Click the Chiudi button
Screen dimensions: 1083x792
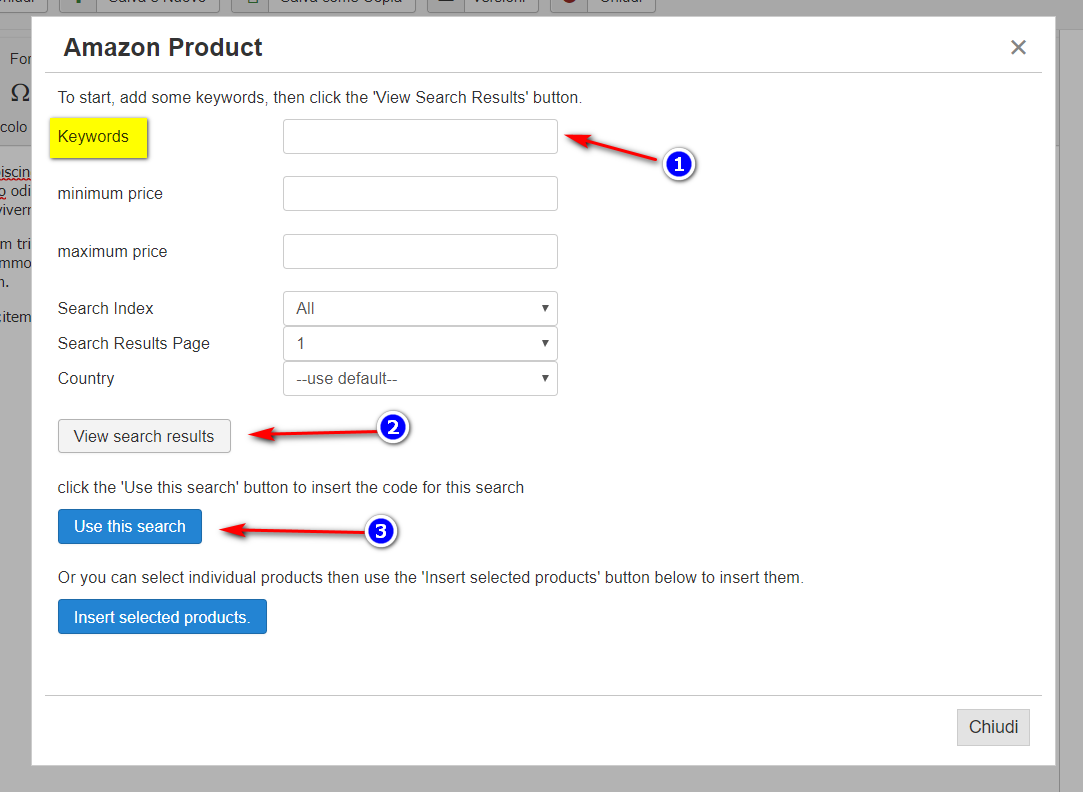(x=993, y=727)
